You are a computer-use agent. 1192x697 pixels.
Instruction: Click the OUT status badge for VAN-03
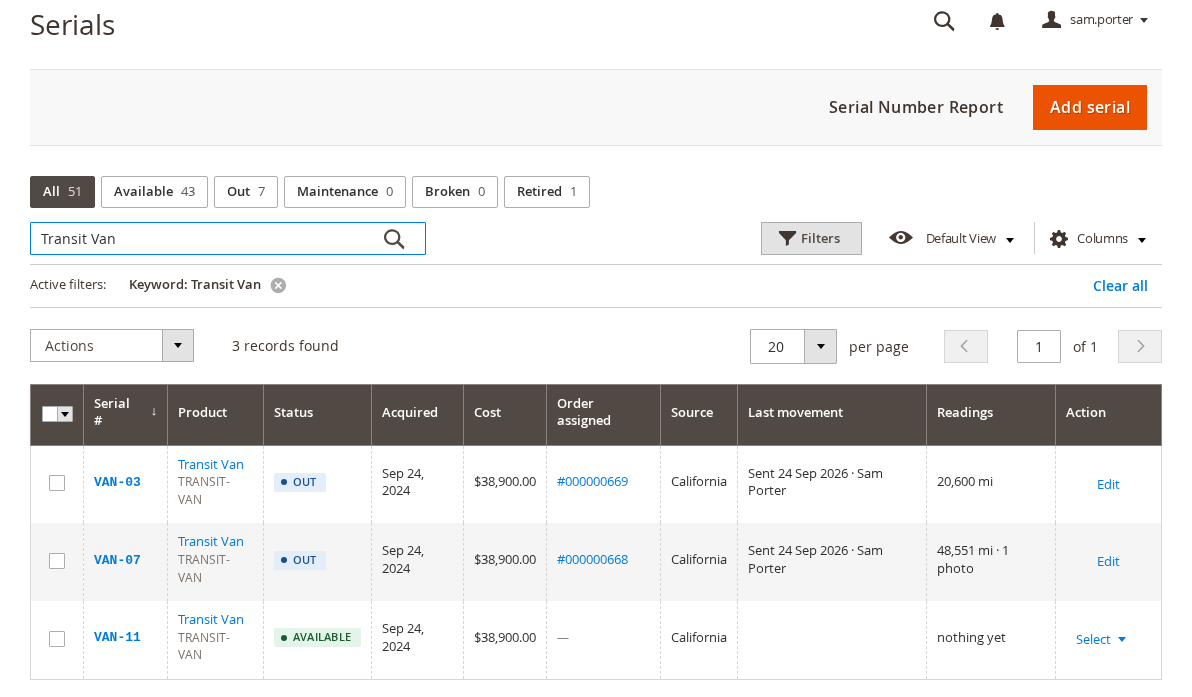300,482
